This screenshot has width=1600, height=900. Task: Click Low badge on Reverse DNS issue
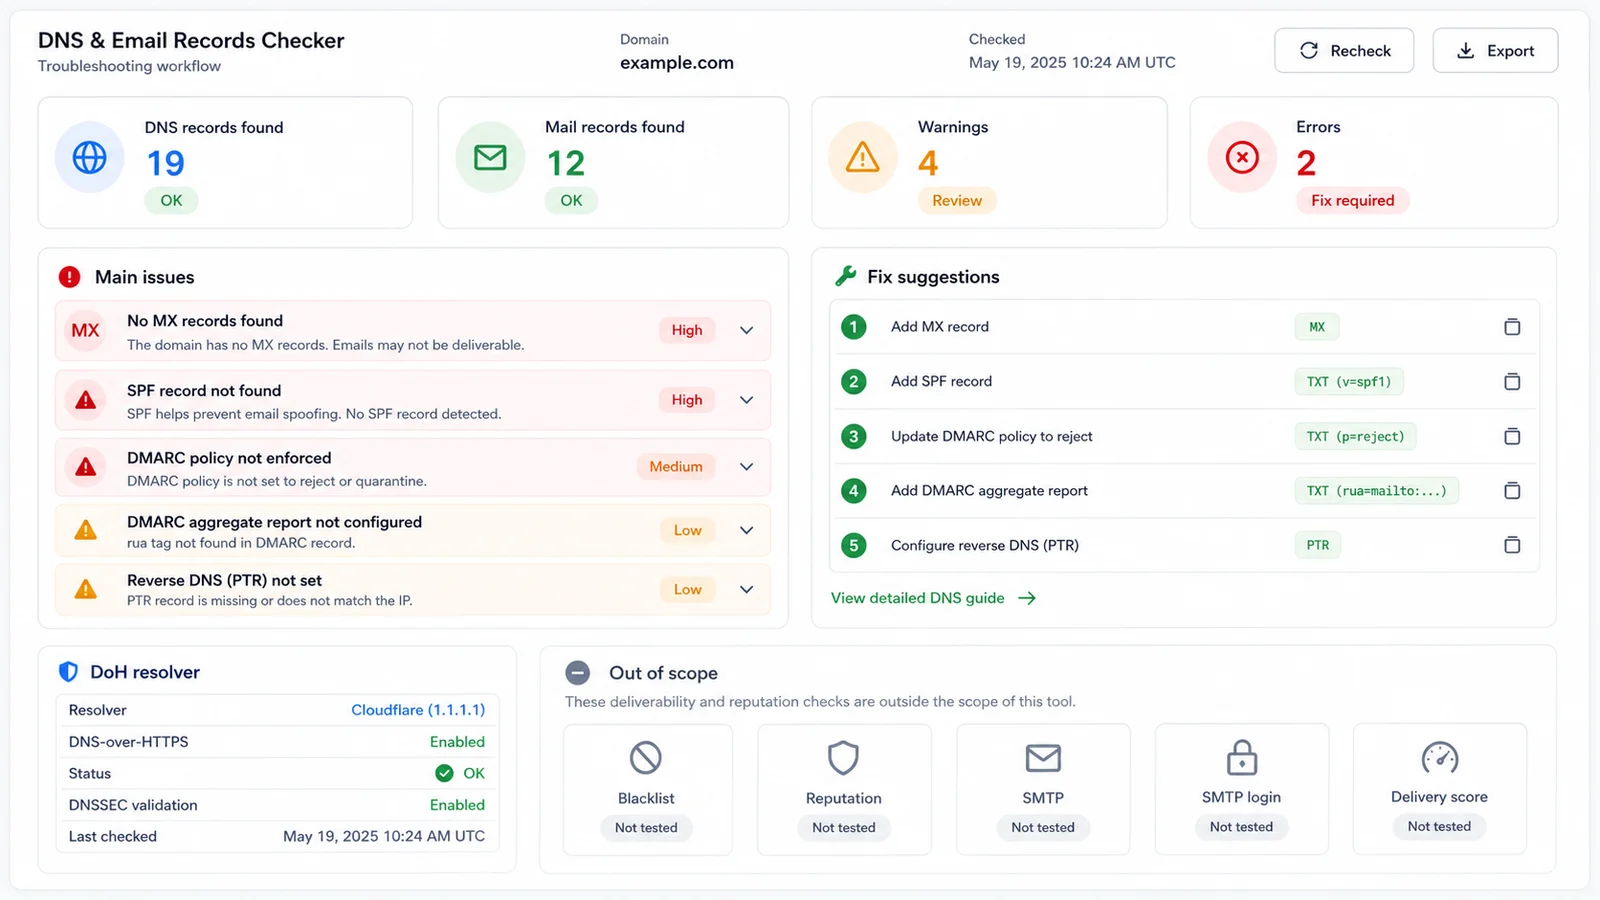coord(687,589)
